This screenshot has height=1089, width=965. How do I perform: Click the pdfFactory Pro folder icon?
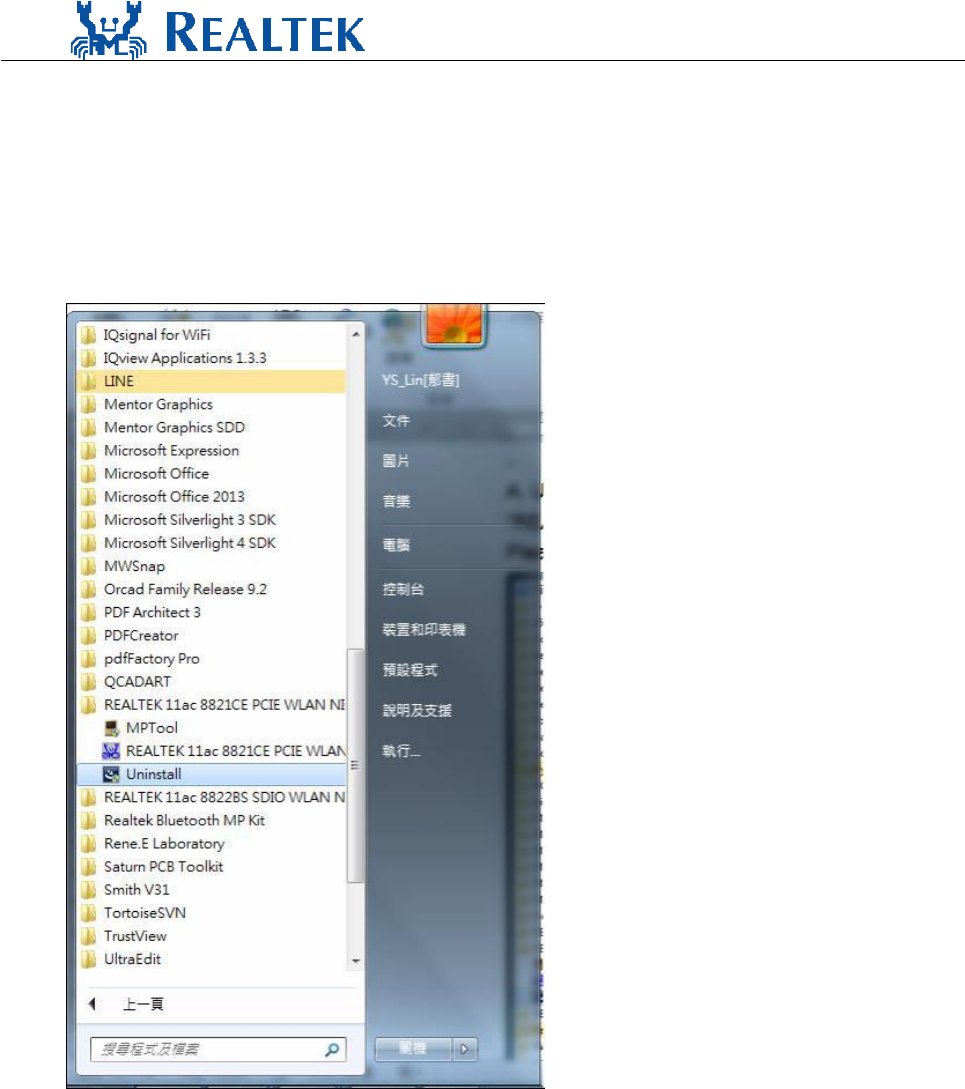tap(88, 658)
